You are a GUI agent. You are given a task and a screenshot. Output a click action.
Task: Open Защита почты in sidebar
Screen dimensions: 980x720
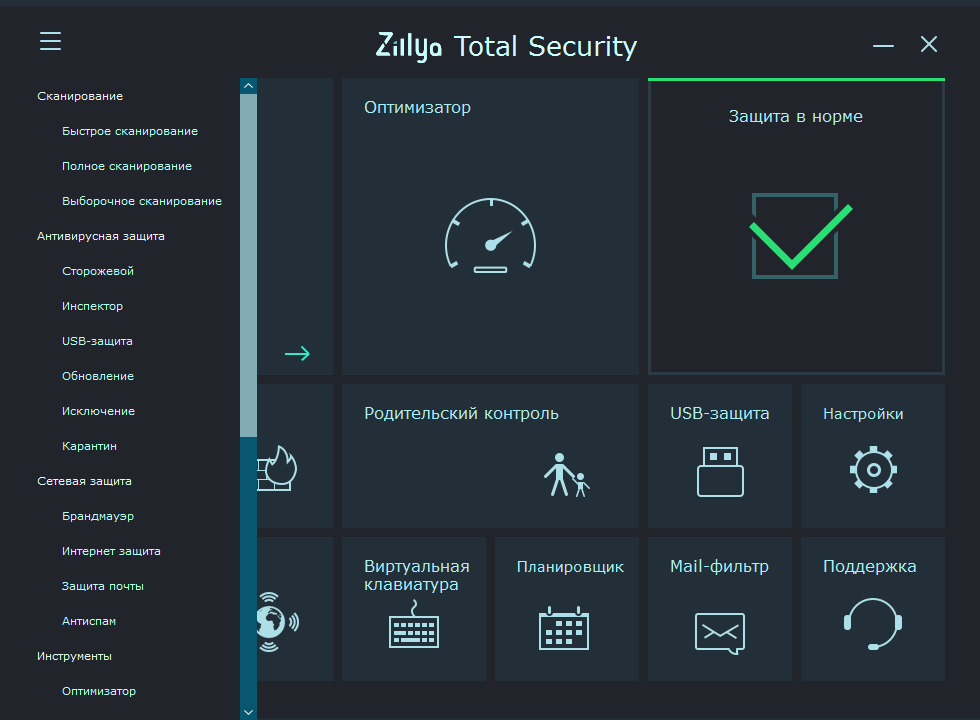102,586
